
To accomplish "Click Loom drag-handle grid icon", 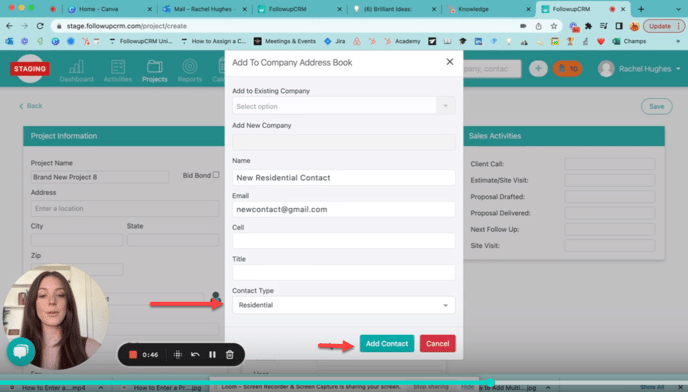I will point(178,354).
